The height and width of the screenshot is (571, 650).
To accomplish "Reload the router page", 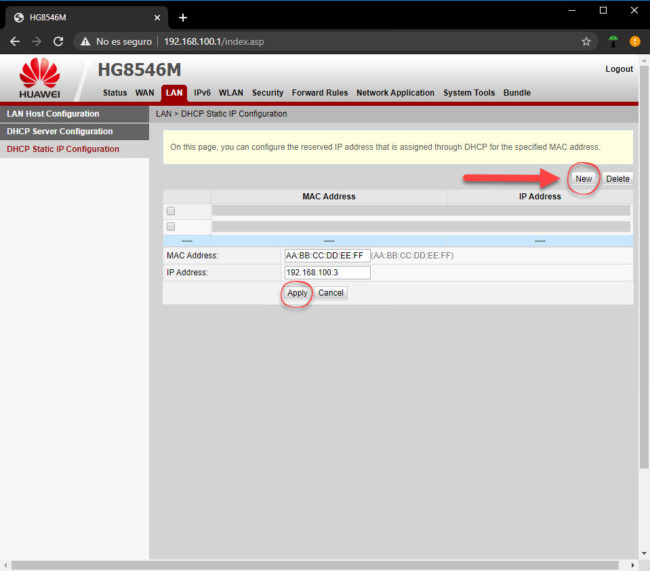I will (x=58, y=41).
